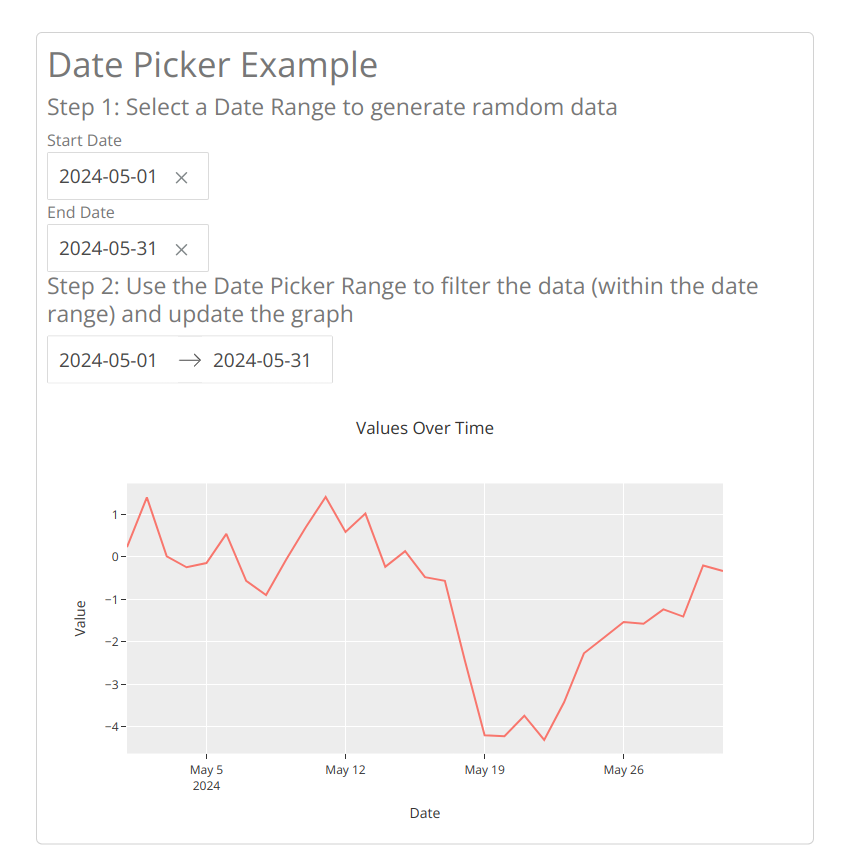Click the 'Date Picker Example' heading
The width and height of the screenshot is (850, 868).
click(213, 65)
